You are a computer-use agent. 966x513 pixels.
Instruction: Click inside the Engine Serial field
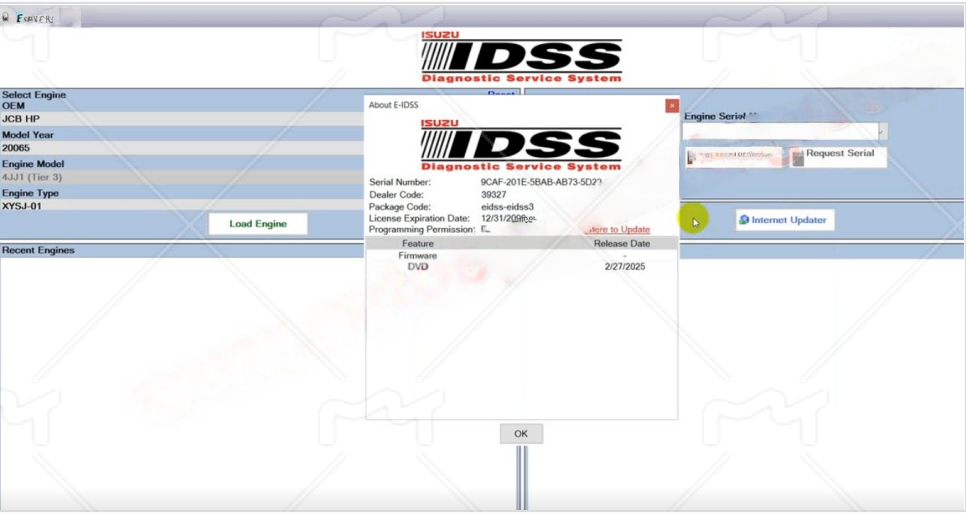(x=779, y=131)
